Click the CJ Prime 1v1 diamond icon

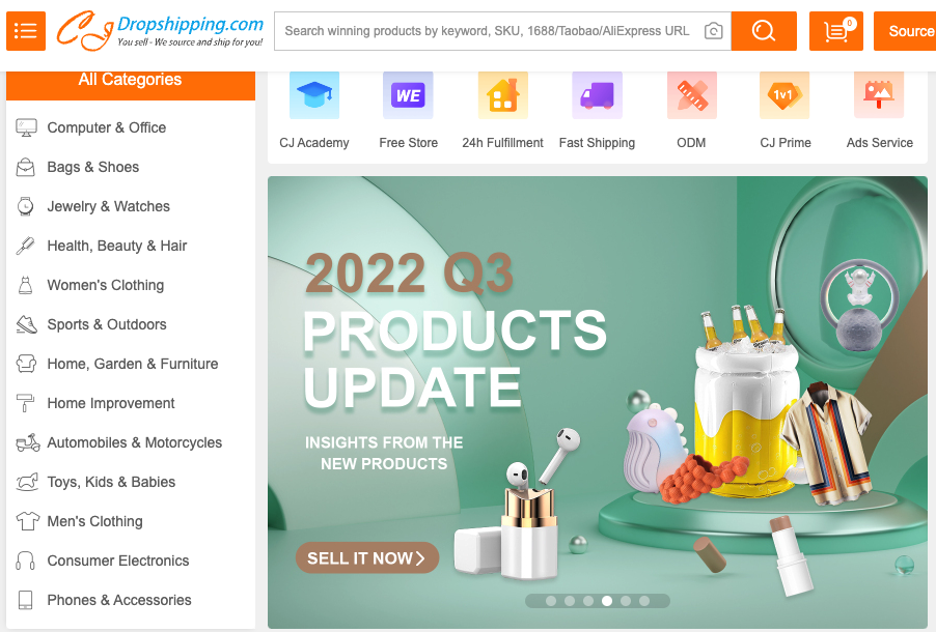tap(784, 95)
